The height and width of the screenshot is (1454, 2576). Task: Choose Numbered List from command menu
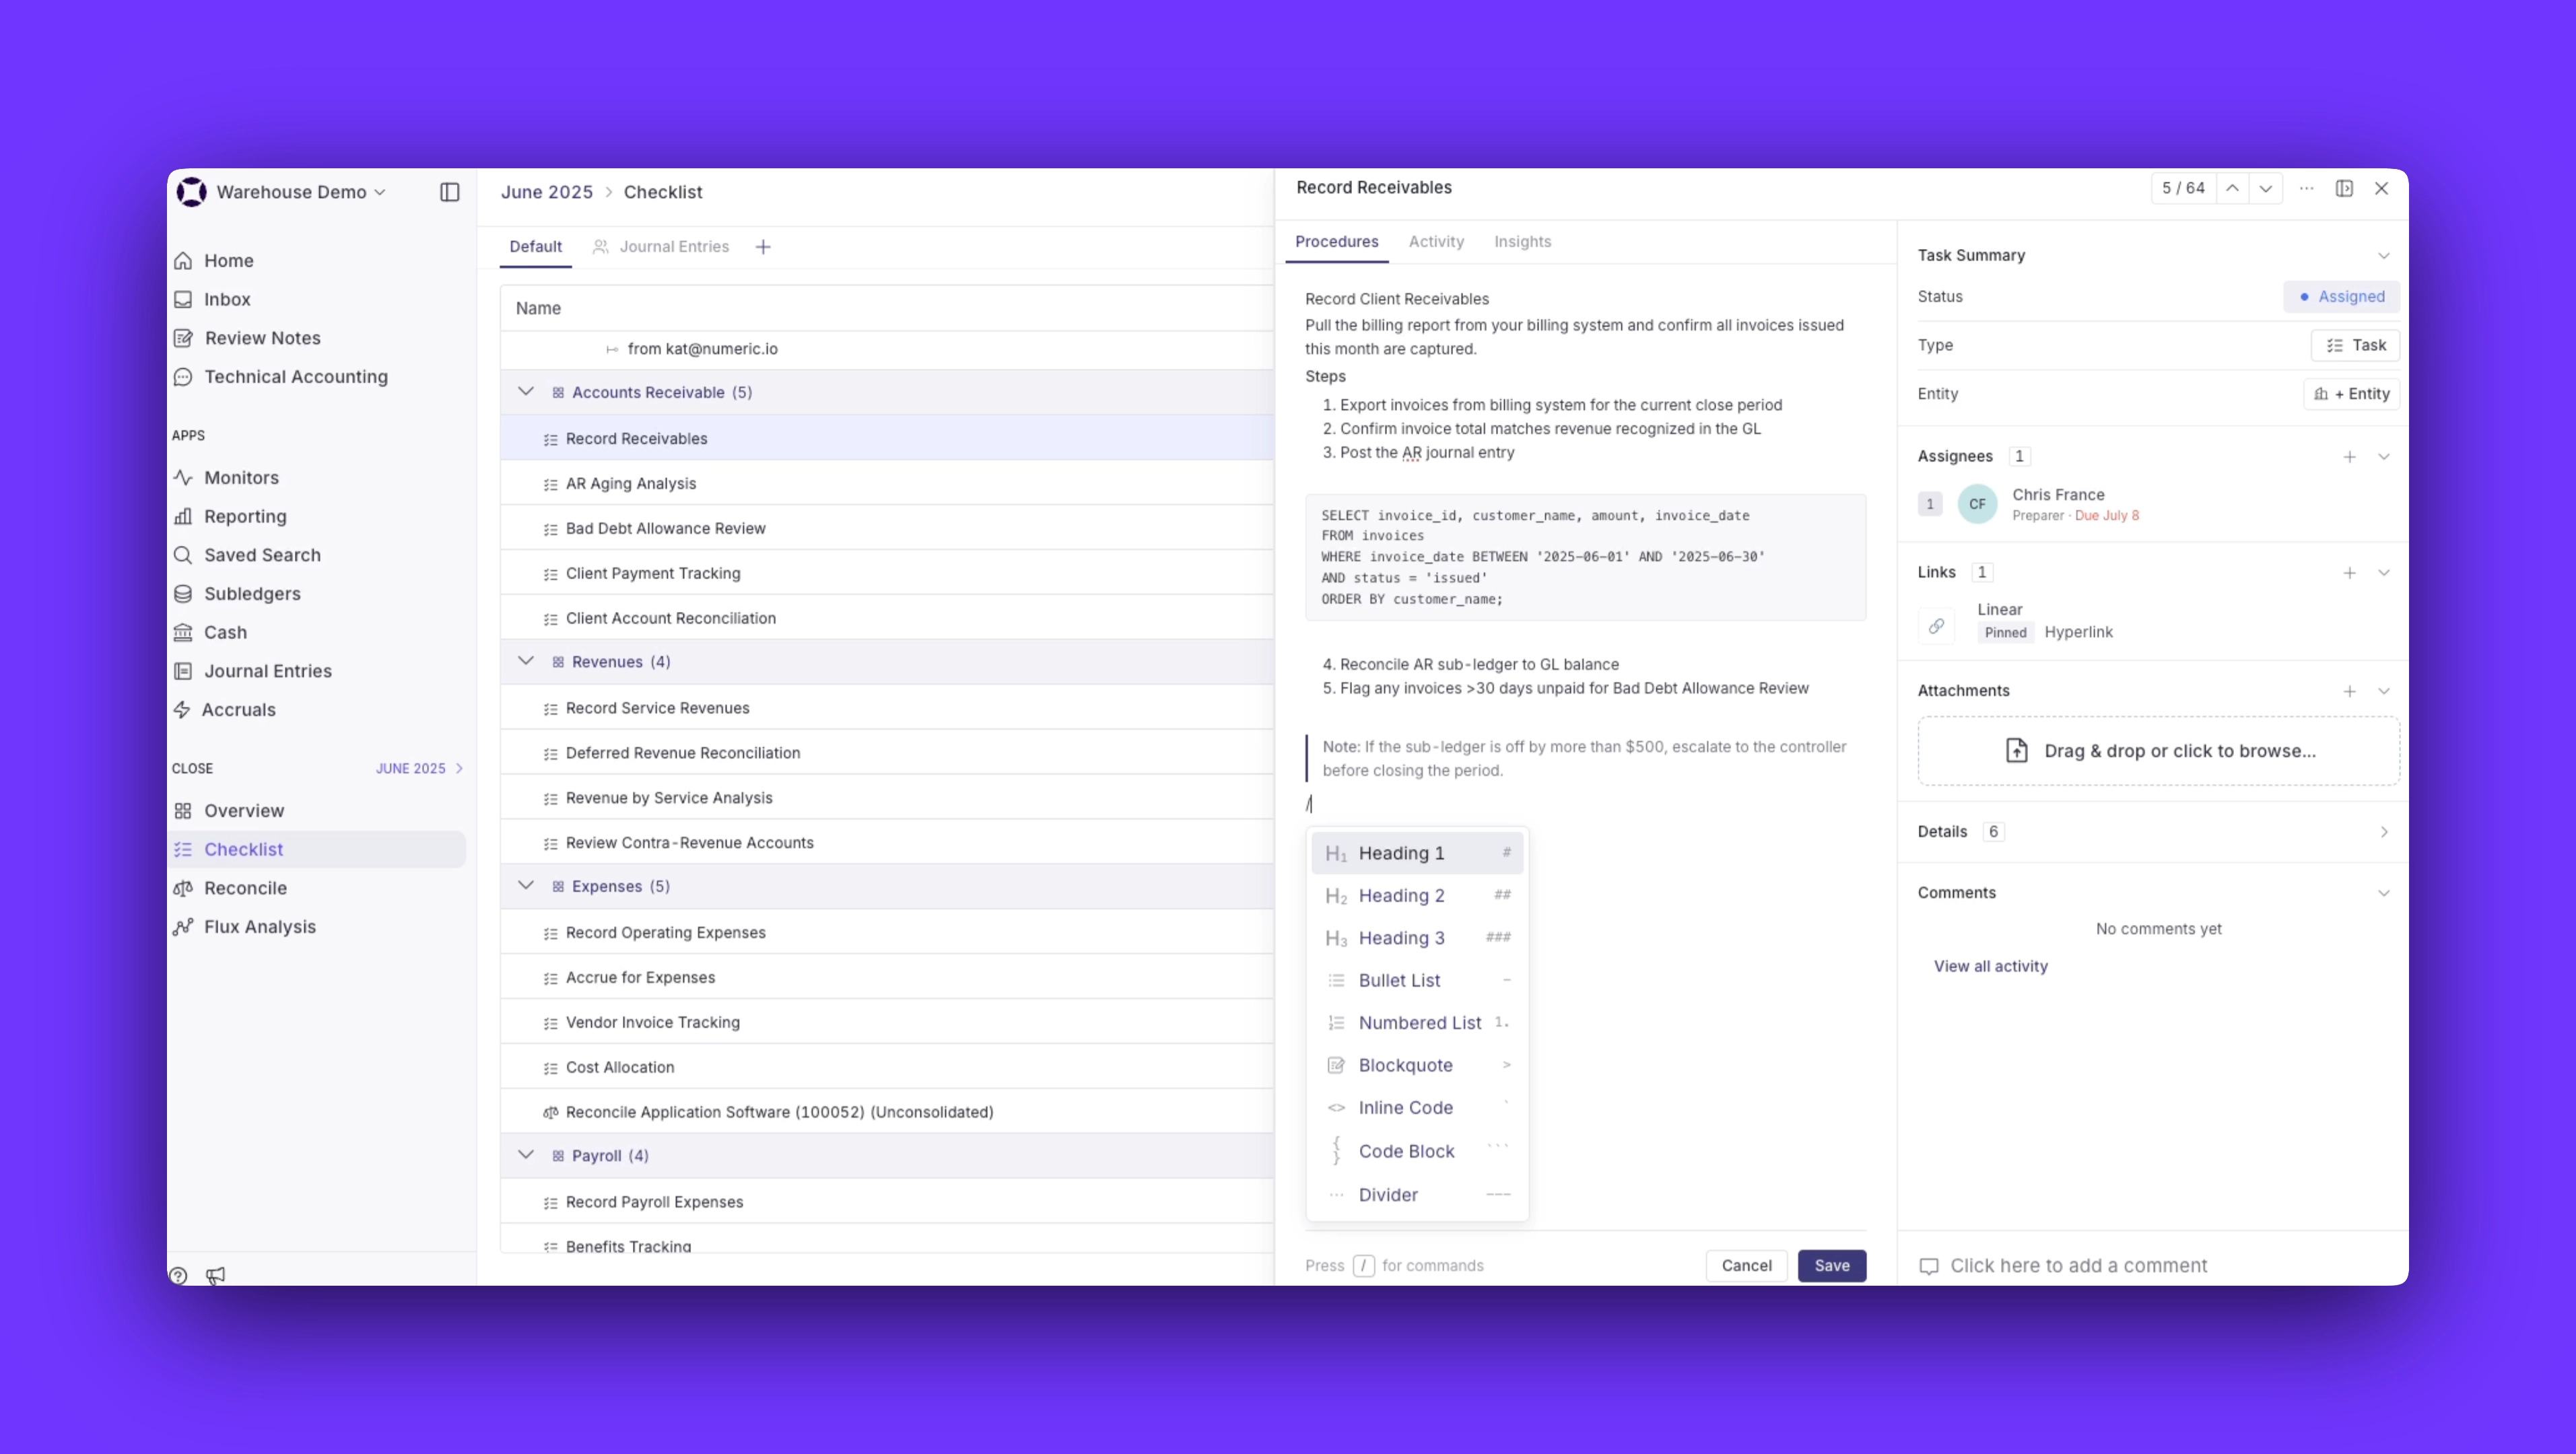click(1417, 1023)
